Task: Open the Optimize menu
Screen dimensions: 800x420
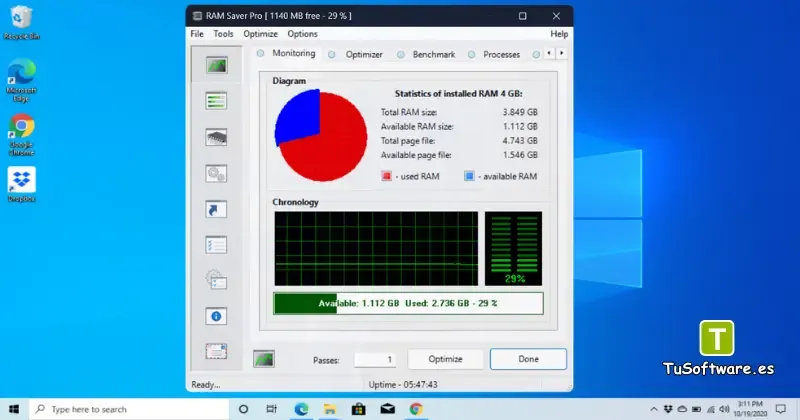Action: [260, 34]
